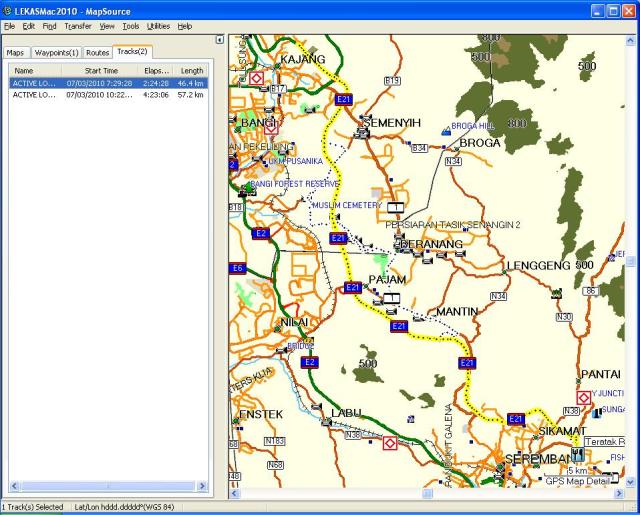The image size is (640, 515).
Task: Switch to the Routes tab
Action: pos(98,53)
